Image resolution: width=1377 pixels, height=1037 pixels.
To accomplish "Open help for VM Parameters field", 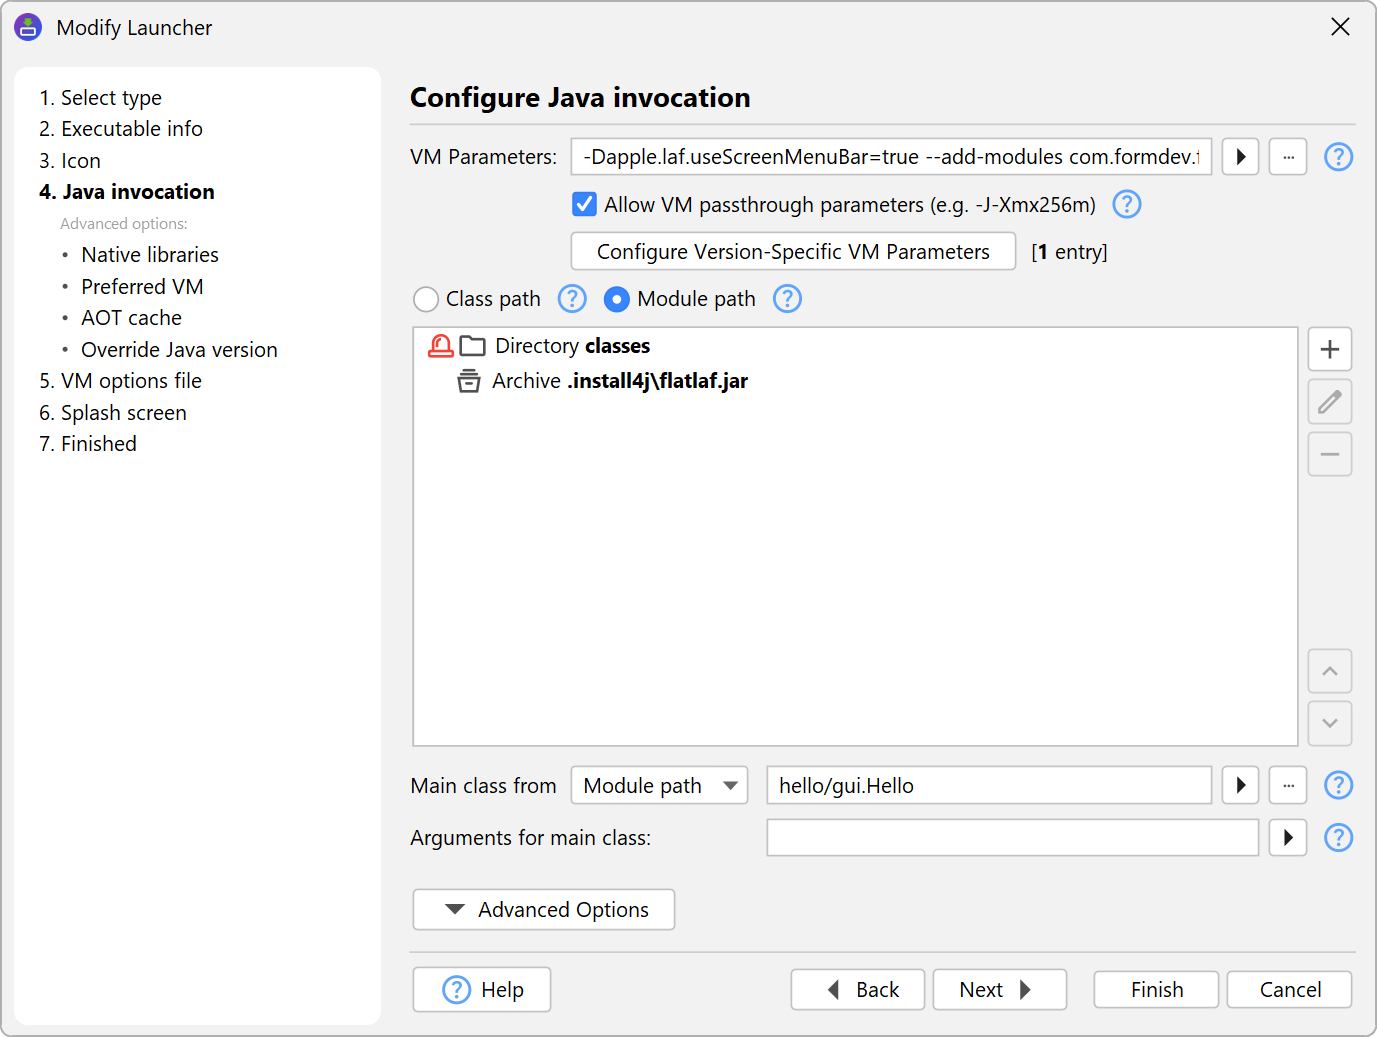I will 1338,157.
